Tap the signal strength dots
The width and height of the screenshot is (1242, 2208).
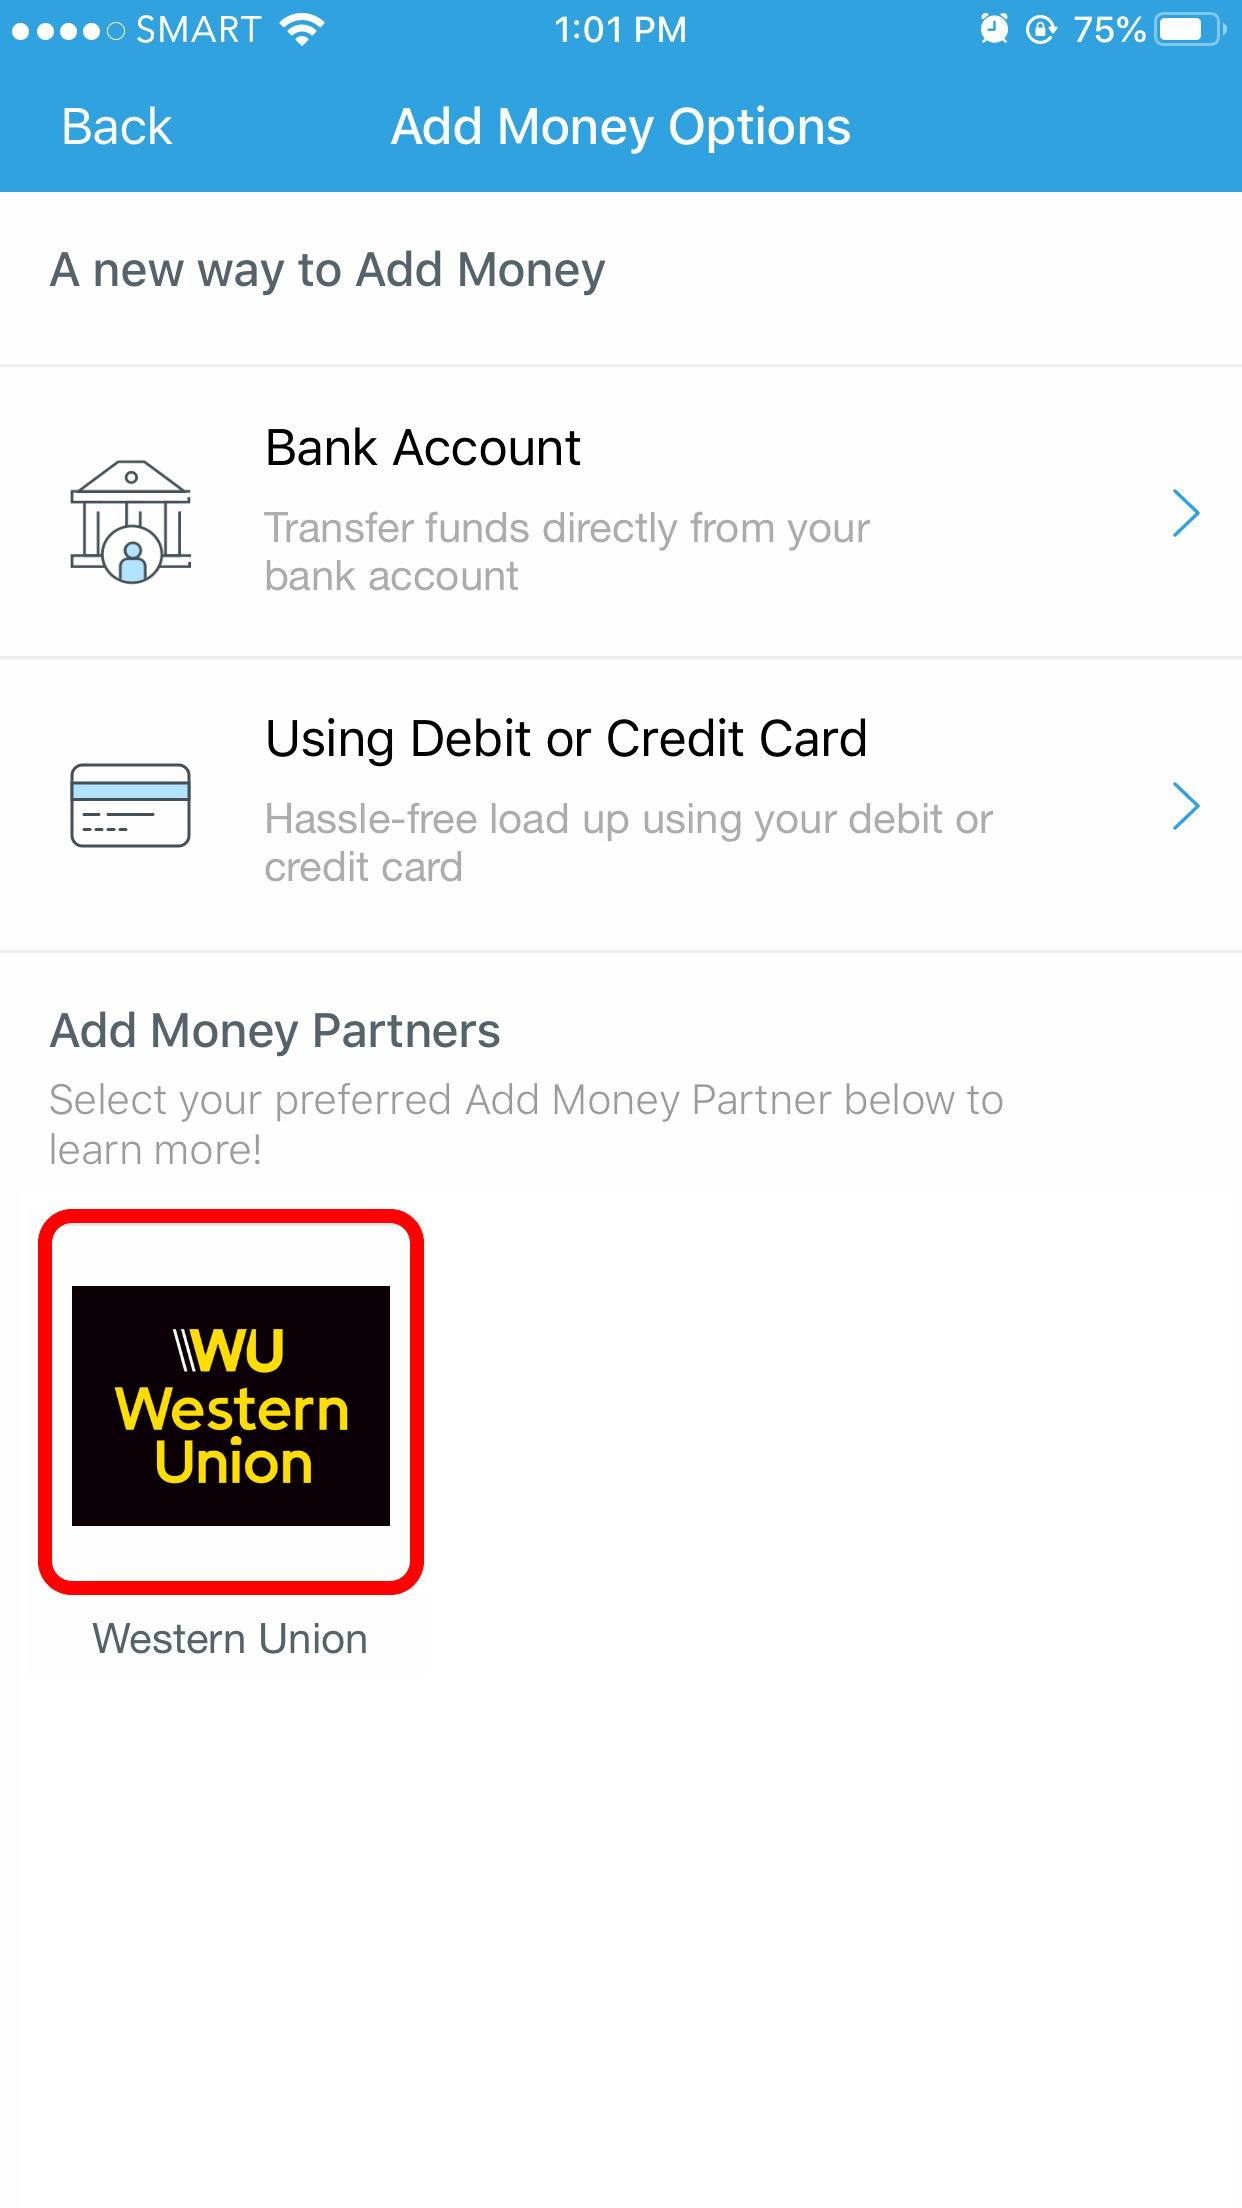point(68,31)
